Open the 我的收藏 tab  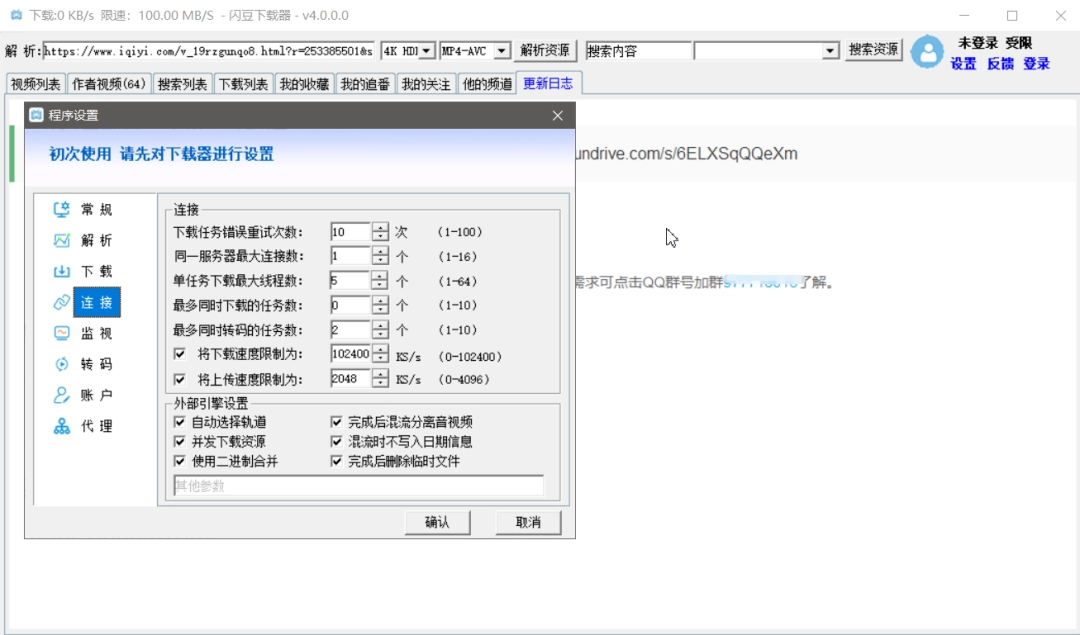304,84
